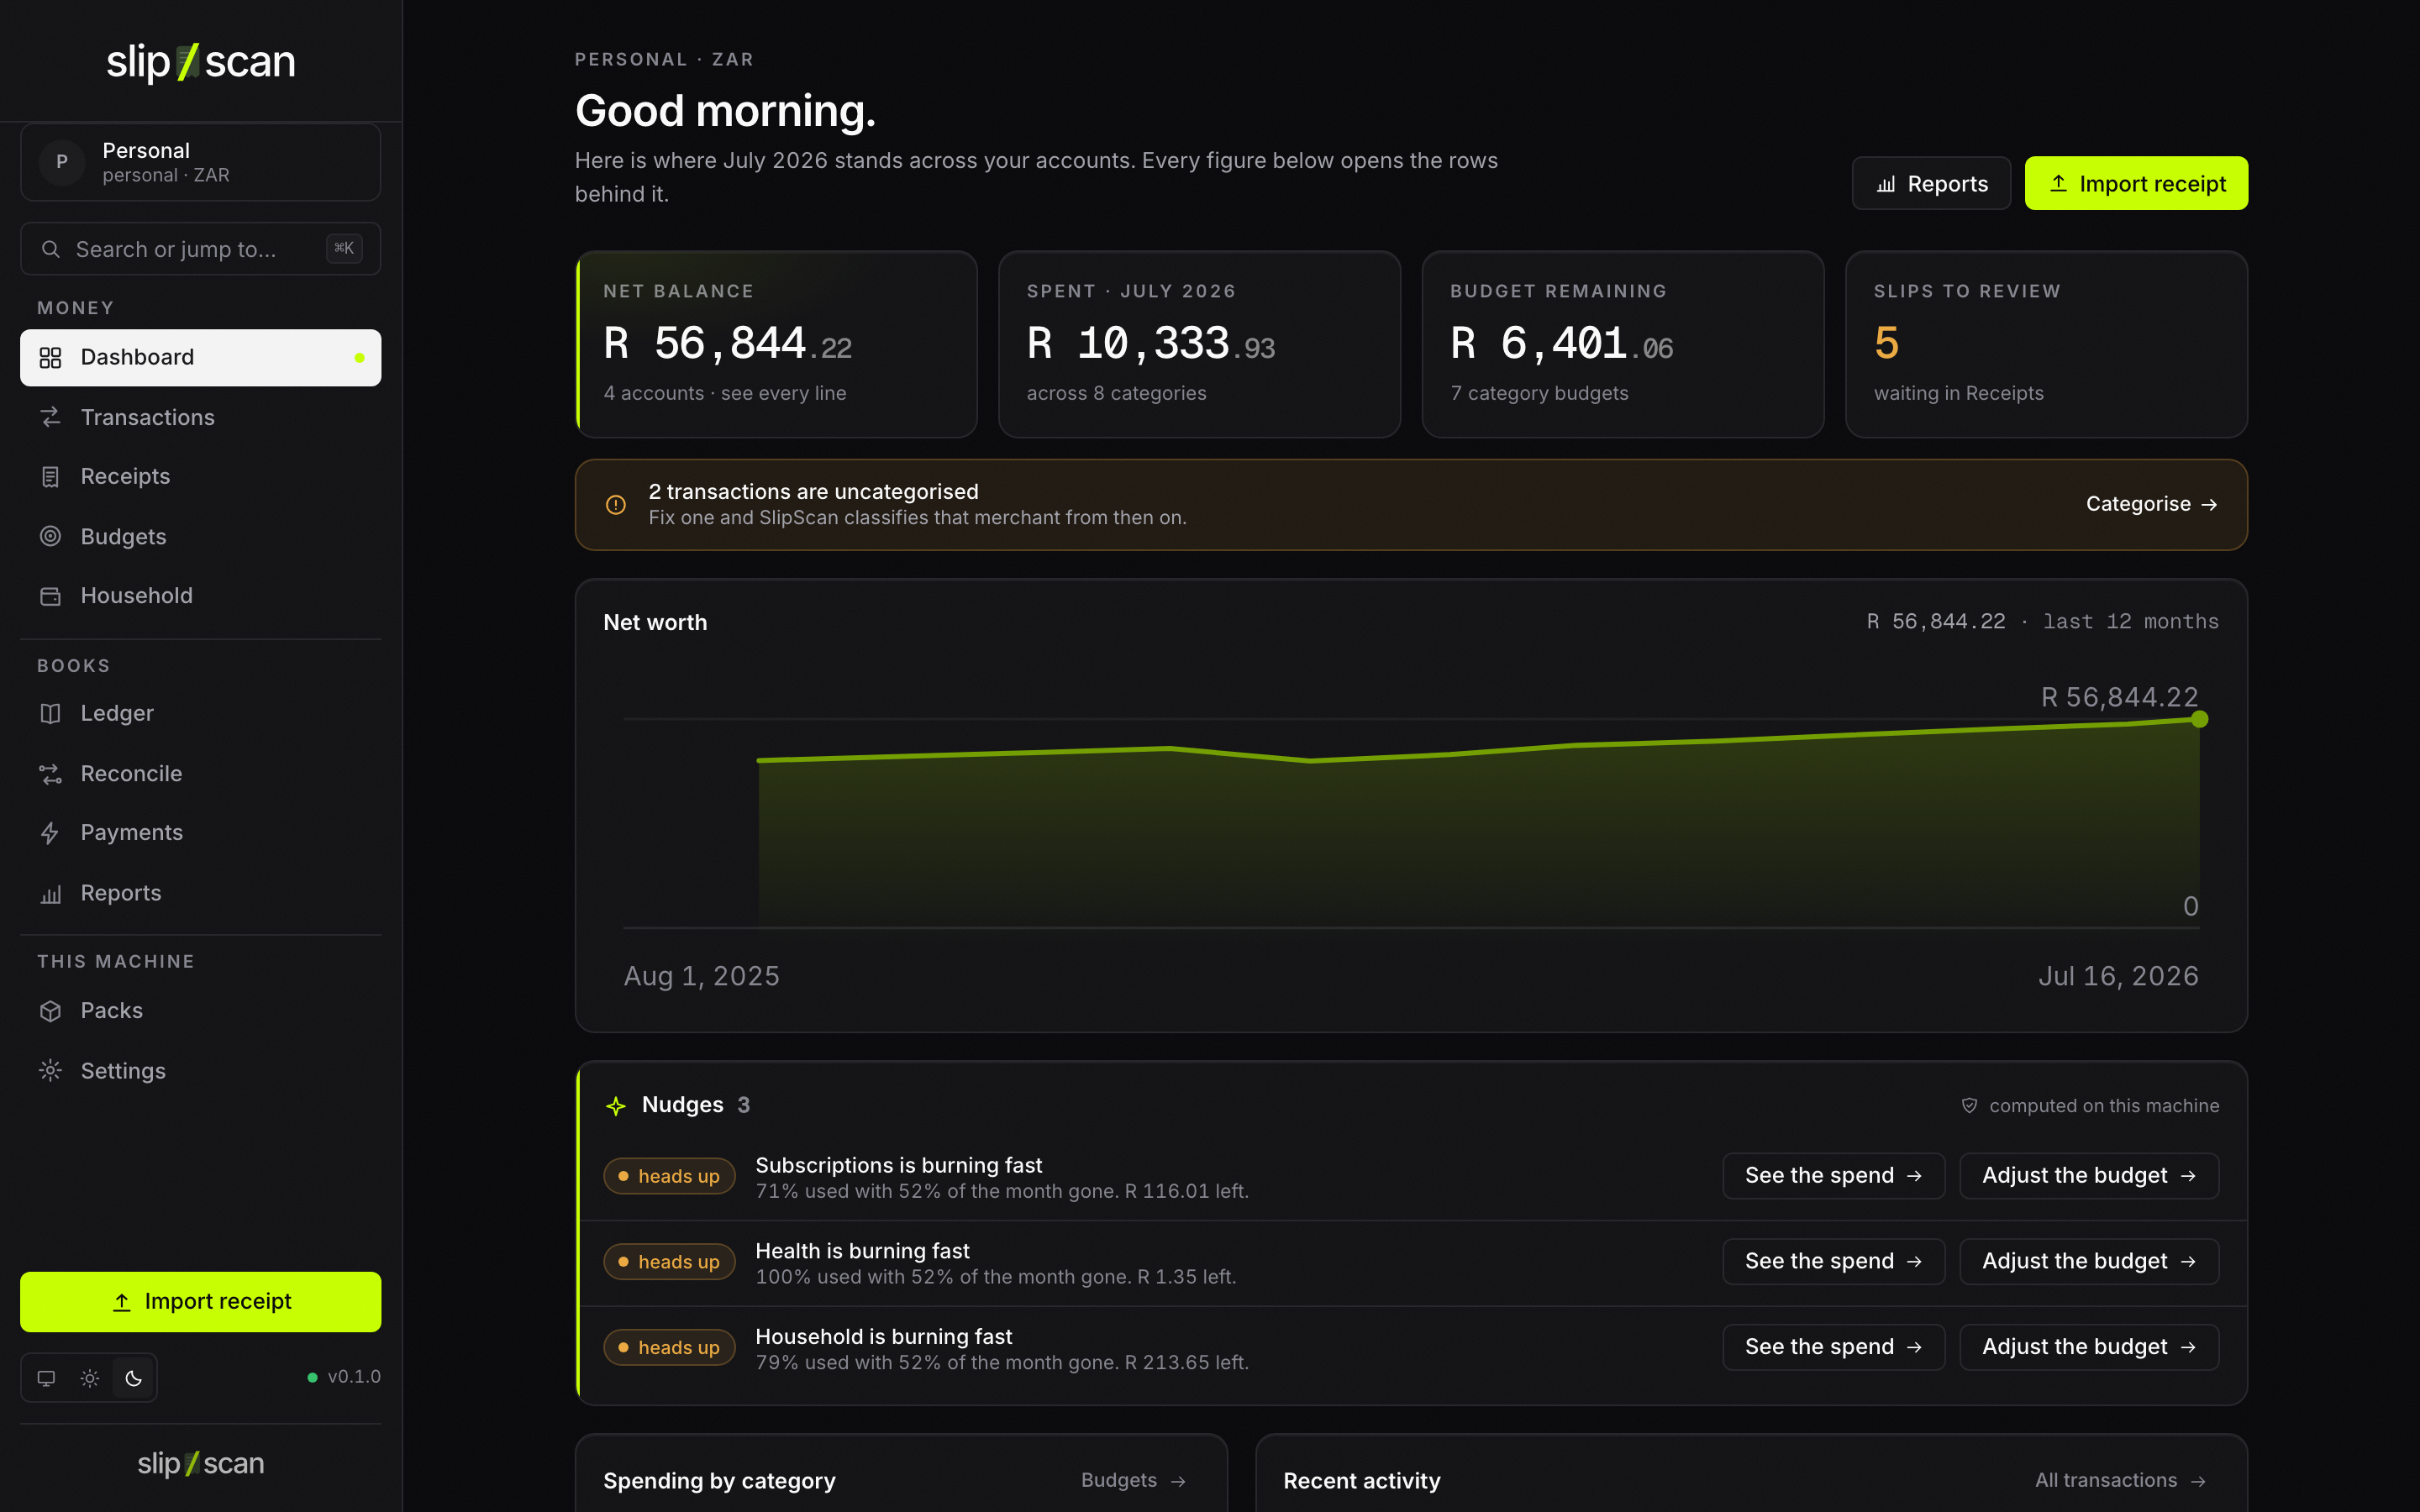Switch to light theme

[90, 1378]
